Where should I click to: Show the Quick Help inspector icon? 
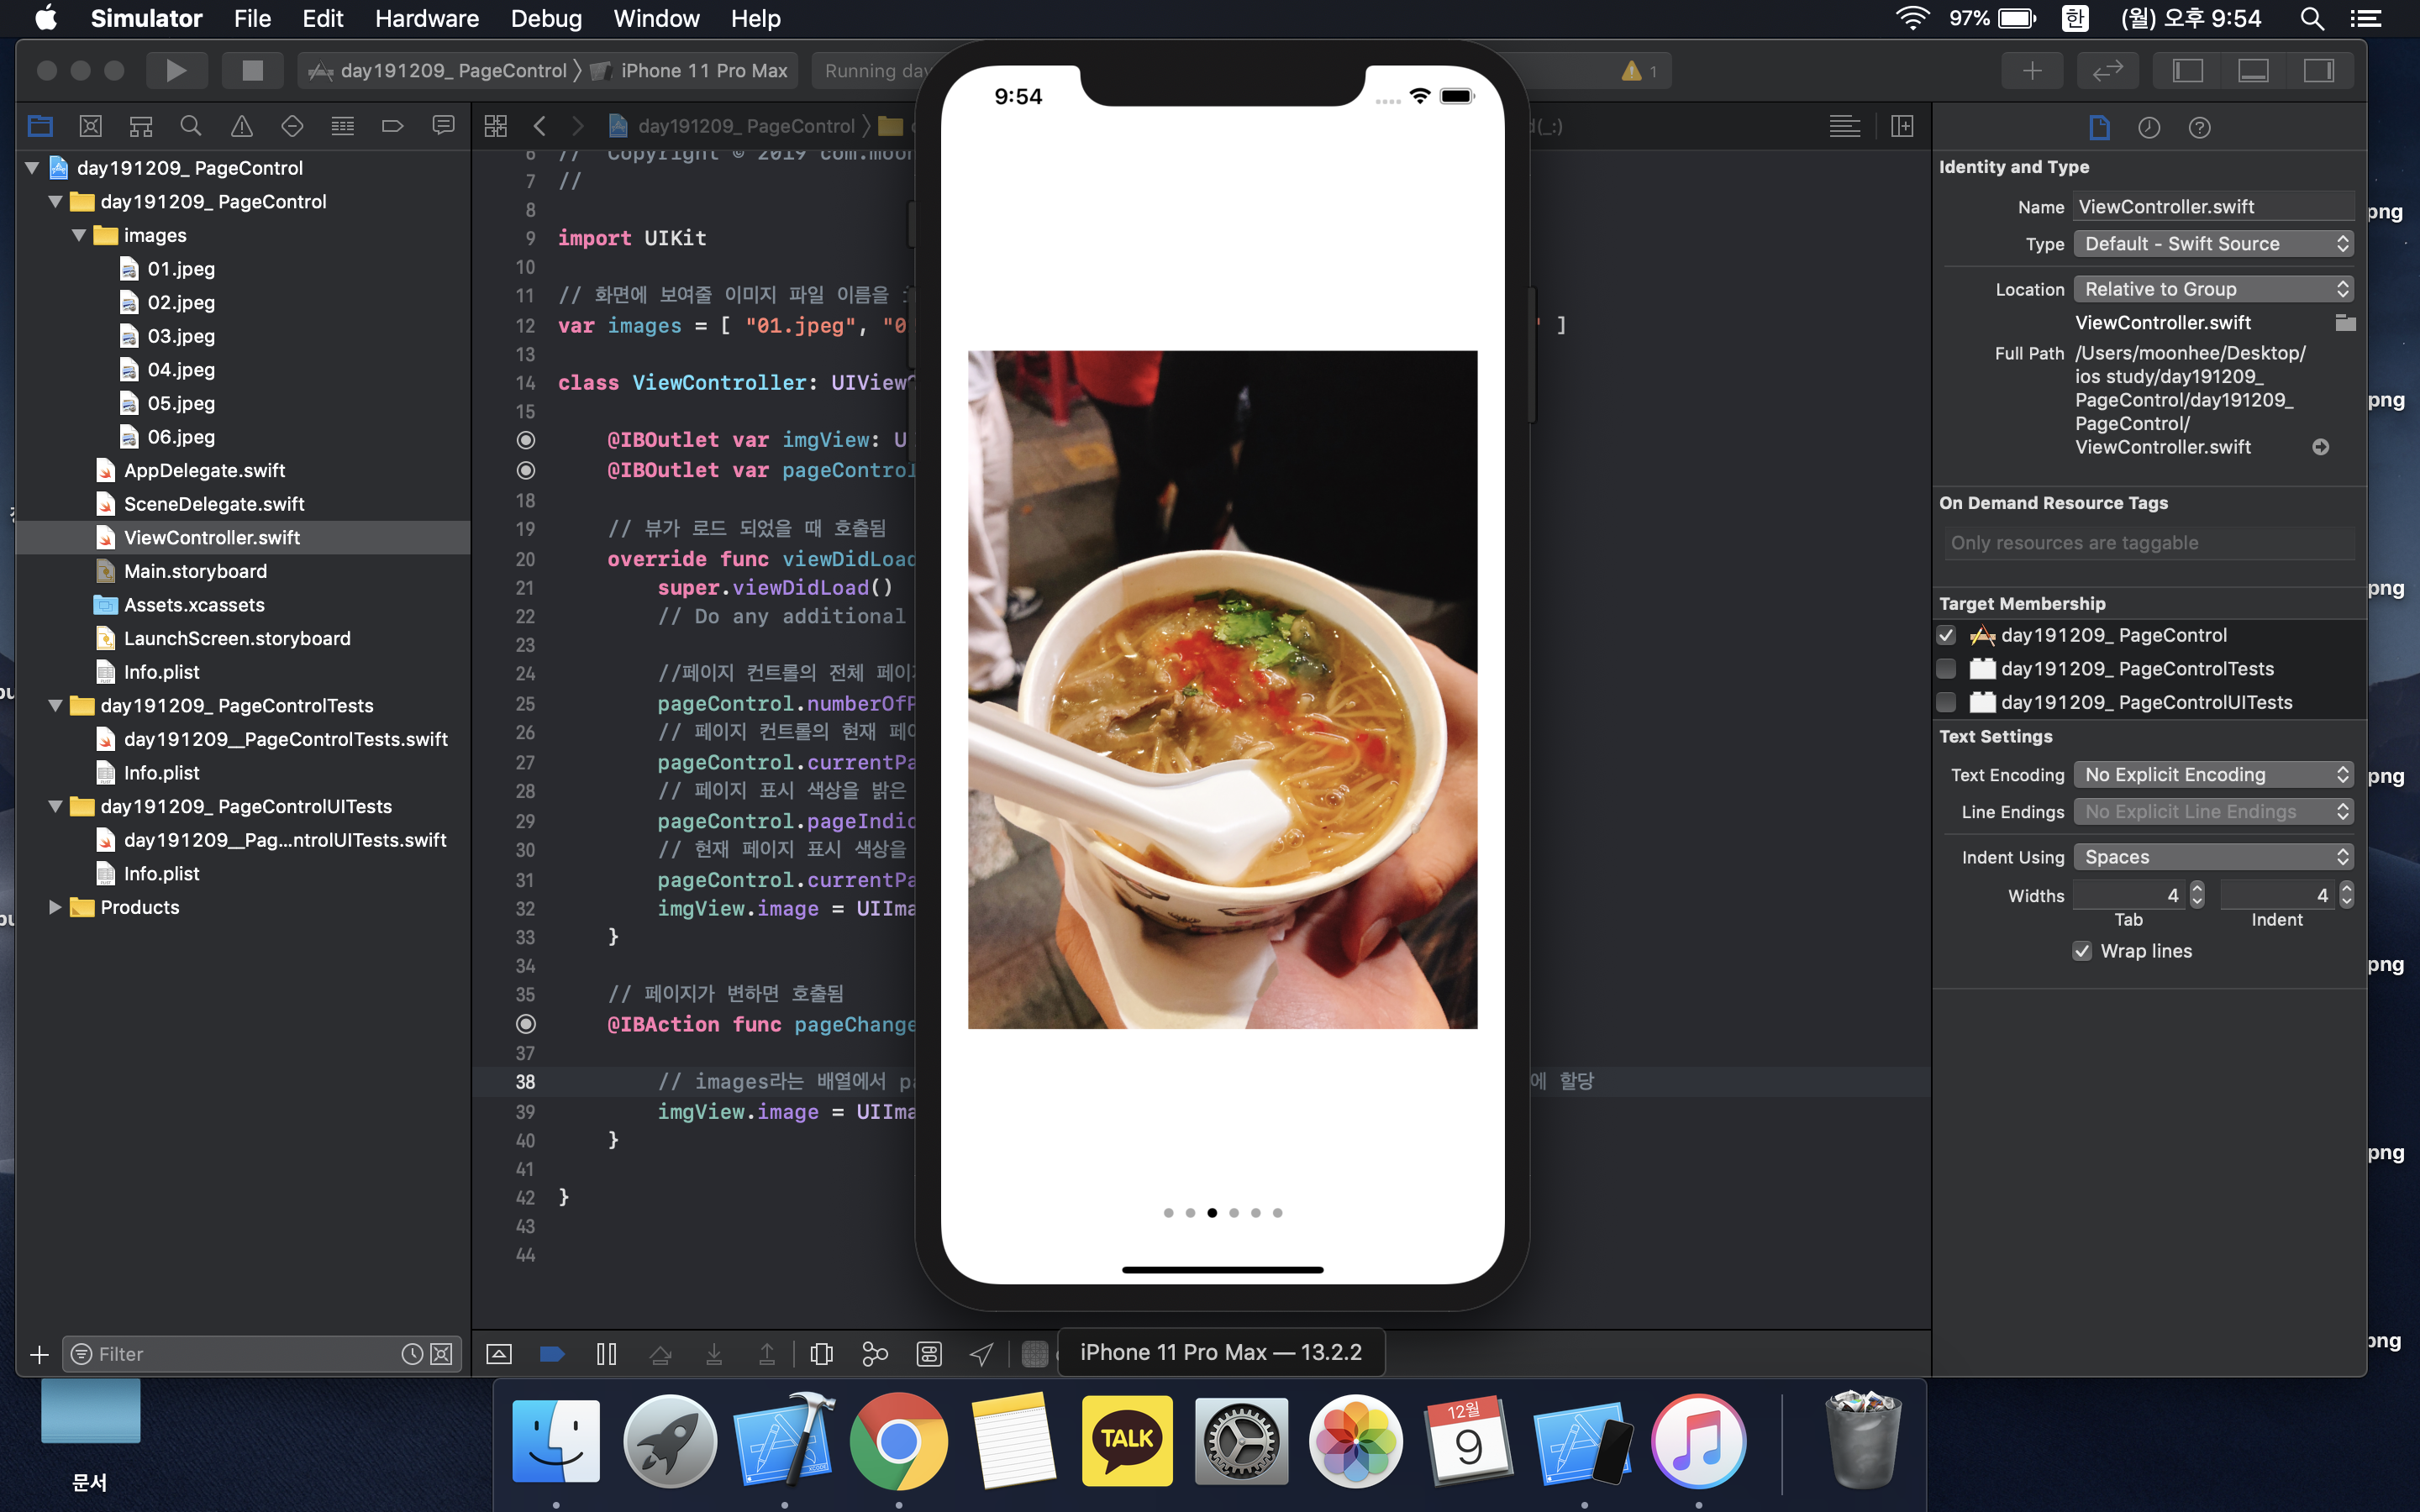point(2198,127)
